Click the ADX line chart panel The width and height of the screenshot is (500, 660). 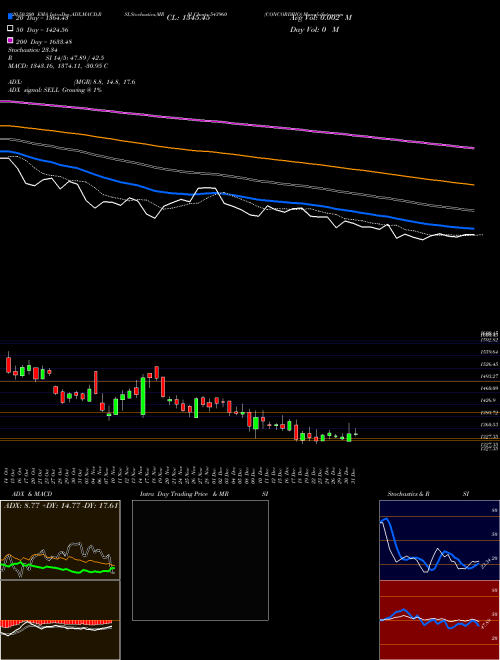[60, 540]
